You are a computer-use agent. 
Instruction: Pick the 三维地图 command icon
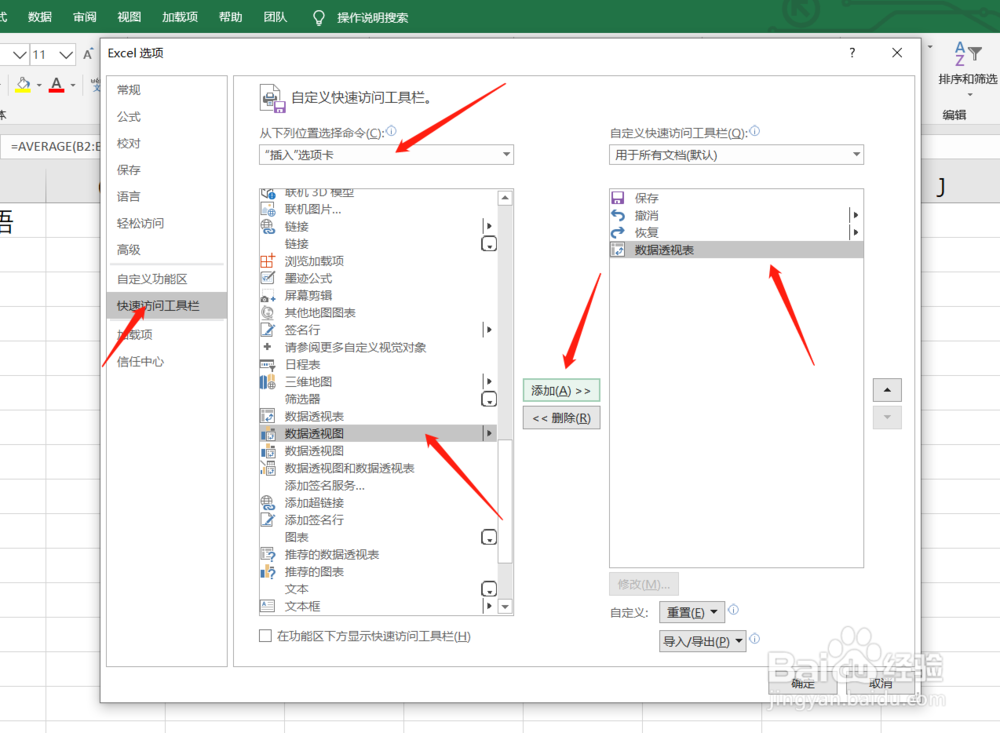pyautogui.click(x=268, y=381)
